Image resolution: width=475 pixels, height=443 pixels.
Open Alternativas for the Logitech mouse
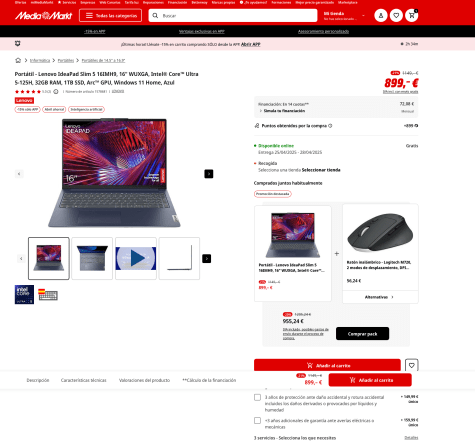click(380, 297)
